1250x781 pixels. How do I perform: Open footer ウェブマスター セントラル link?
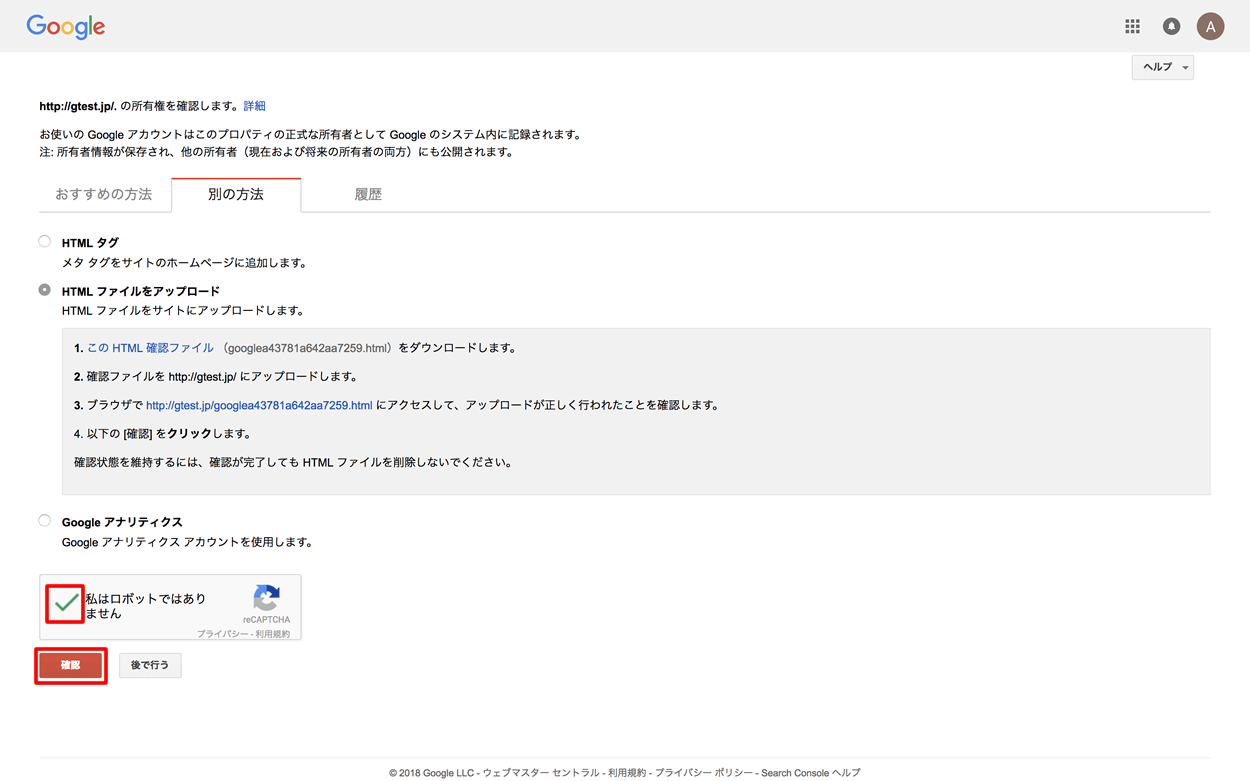(x=541, y=773)
